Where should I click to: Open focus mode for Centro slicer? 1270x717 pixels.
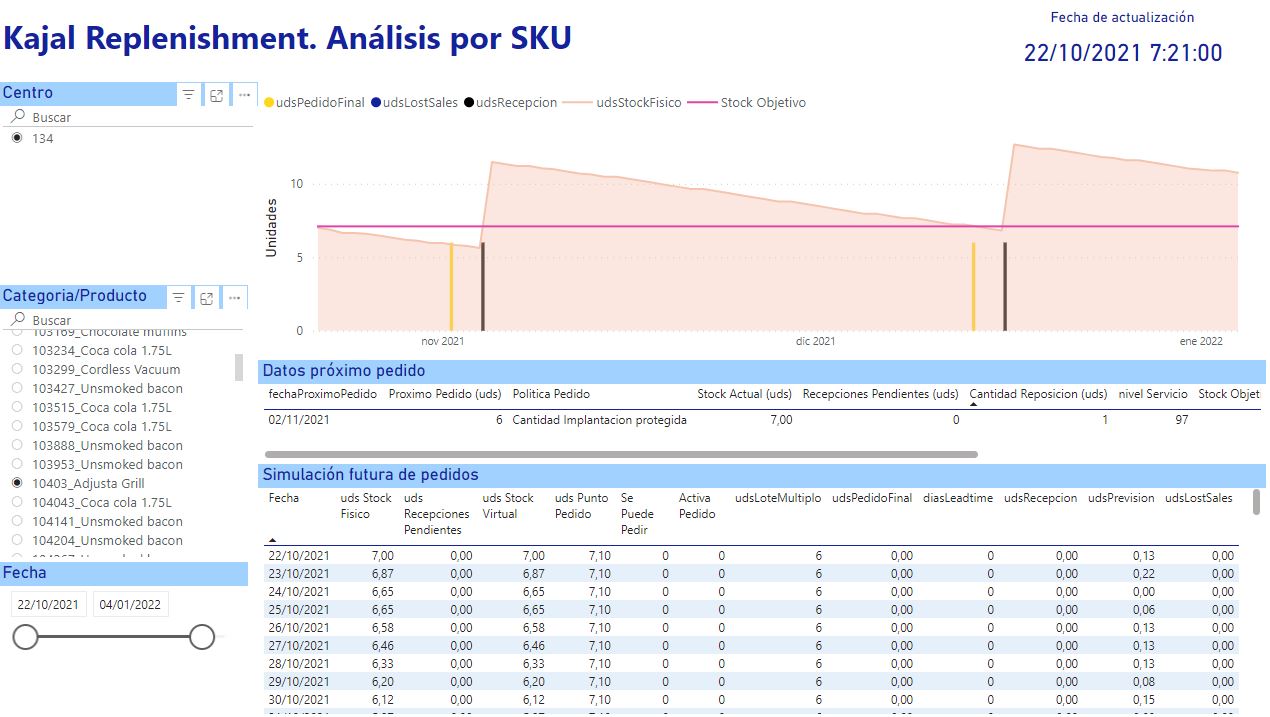(216, 95)
